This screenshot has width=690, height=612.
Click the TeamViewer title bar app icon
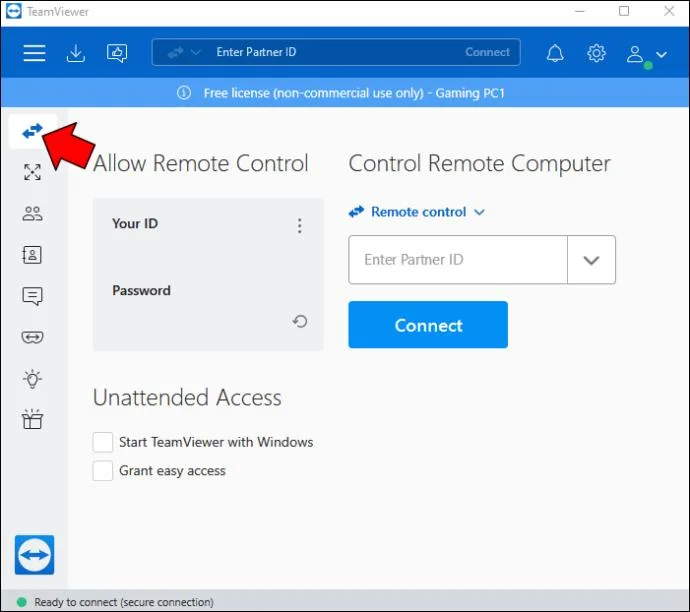coord(14,11)
